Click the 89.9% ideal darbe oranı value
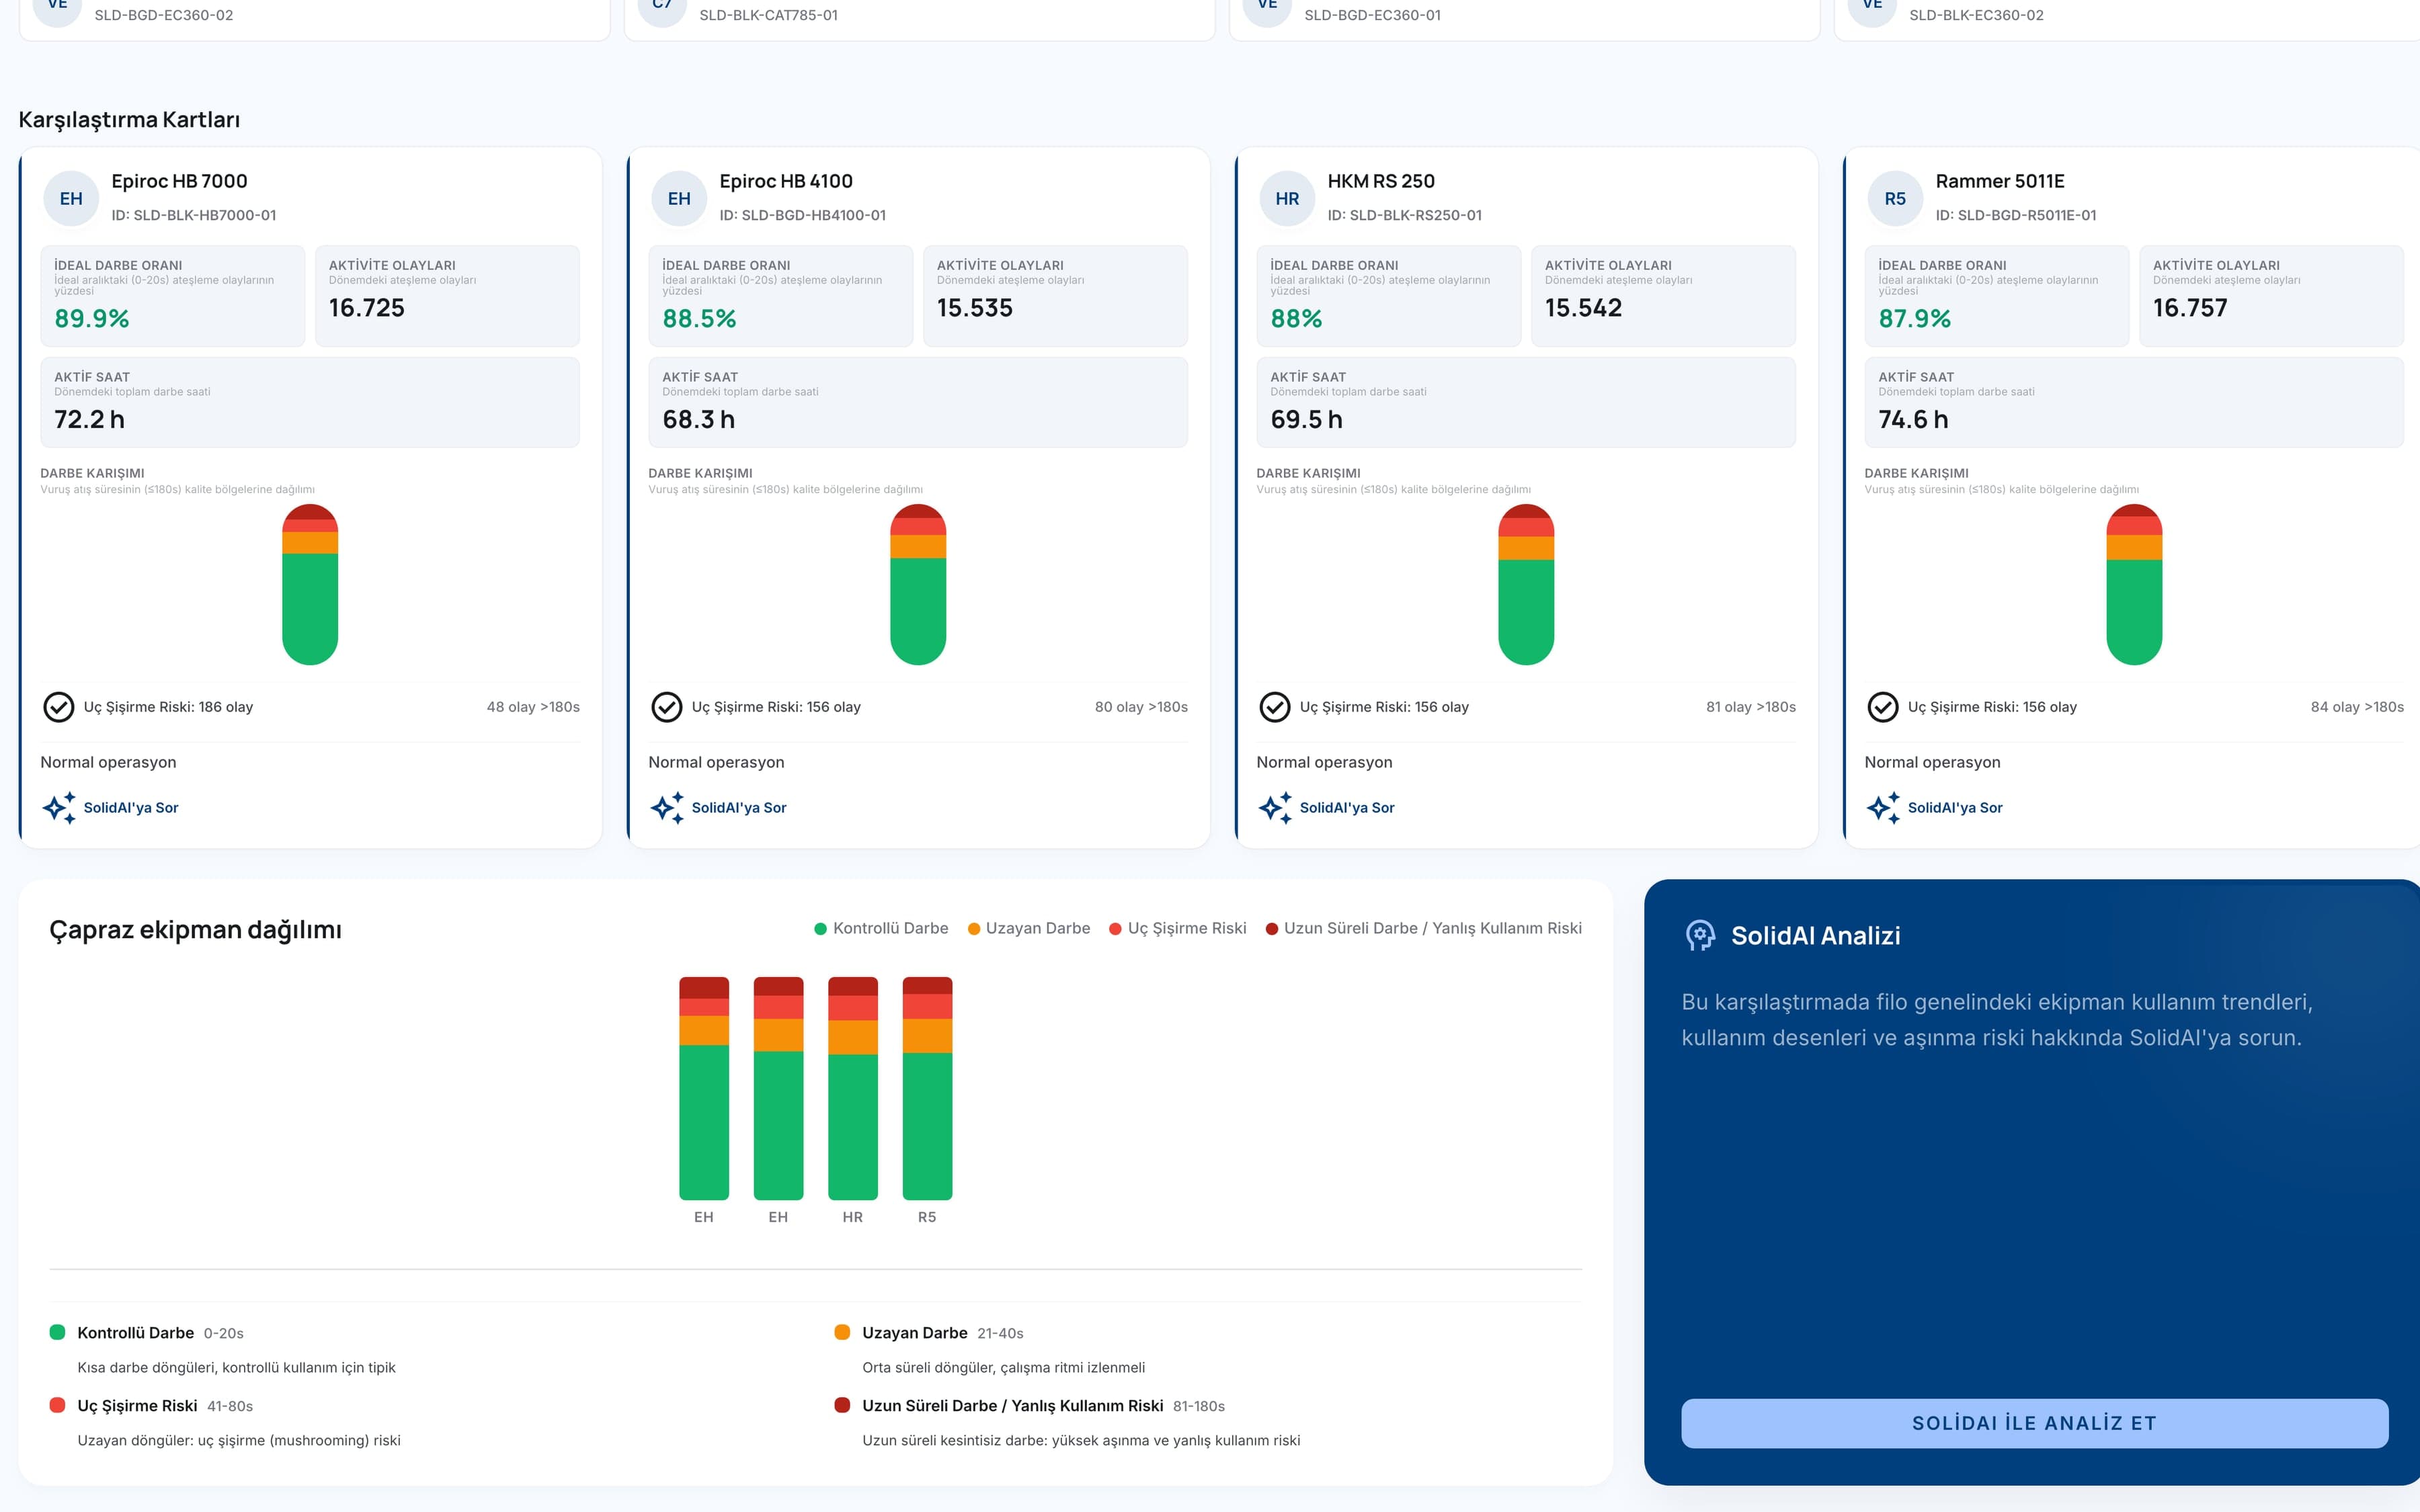The height and width of the screenshot is (1512, 2420). [92, 319]
